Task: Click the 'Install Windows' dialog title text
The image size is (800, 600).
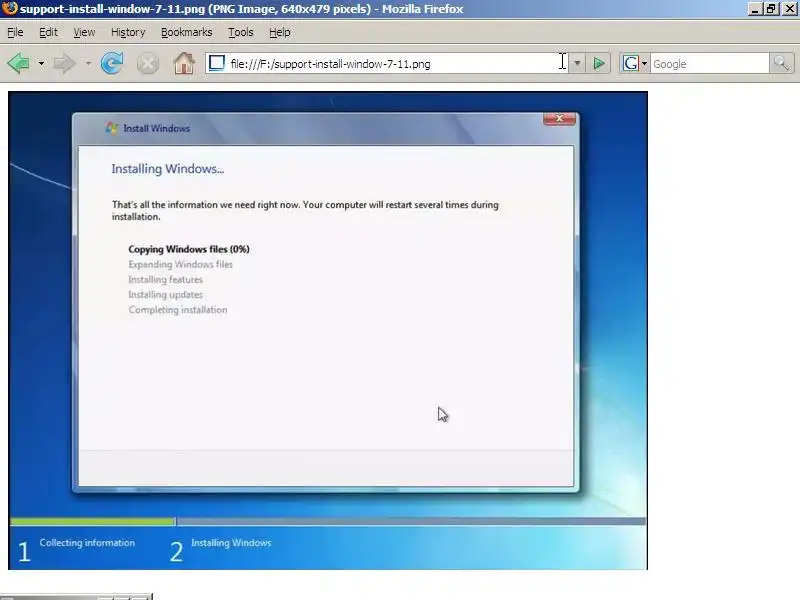Action: (157, 129)
